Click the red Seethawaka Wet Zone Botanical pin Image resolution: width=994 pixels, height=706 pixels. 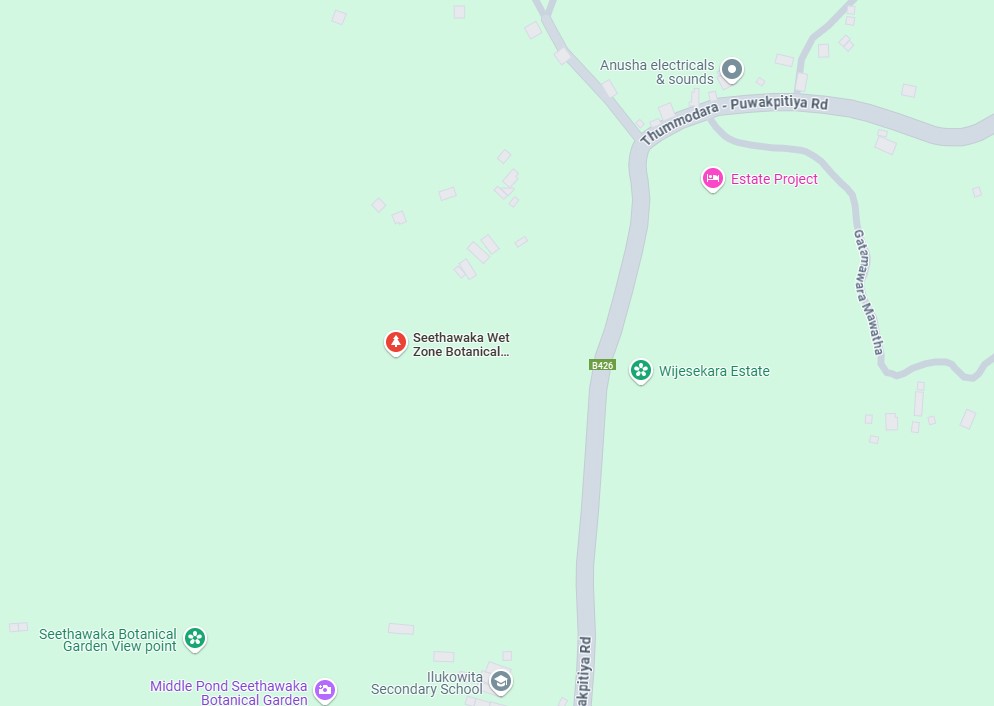[396, 343]
